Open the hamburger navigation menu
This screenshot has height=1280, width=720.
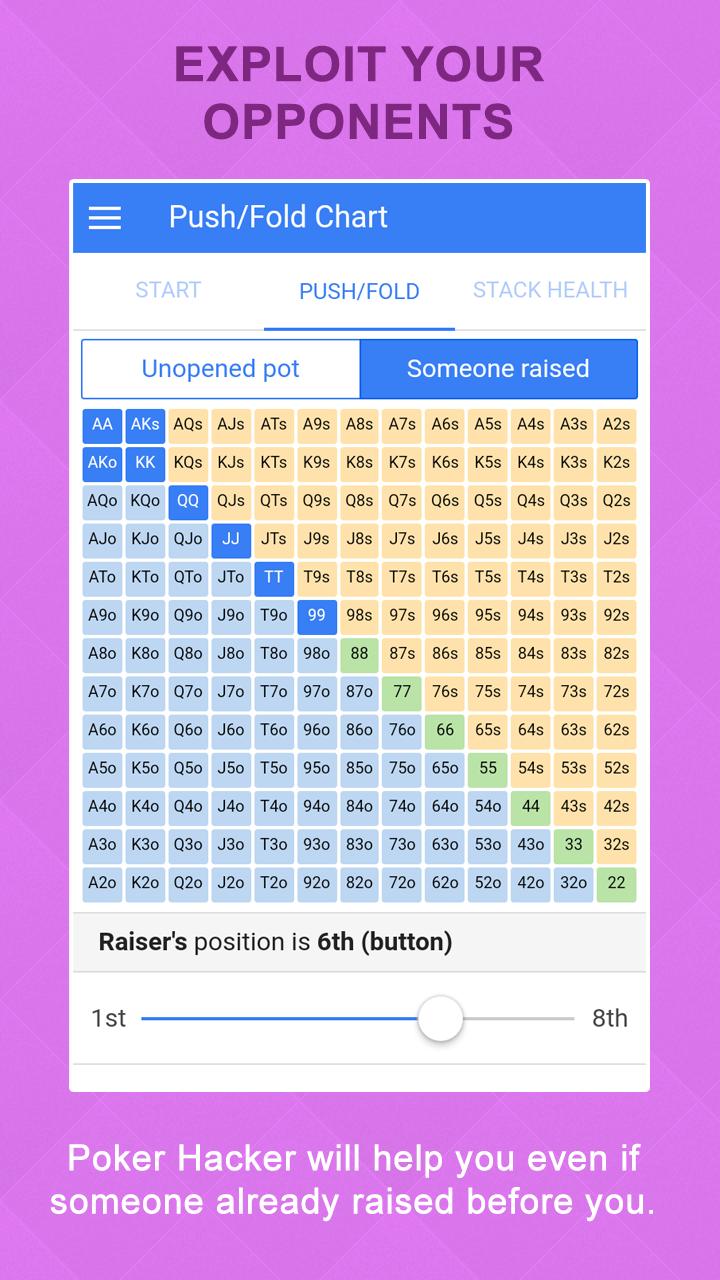click(105, 217)
